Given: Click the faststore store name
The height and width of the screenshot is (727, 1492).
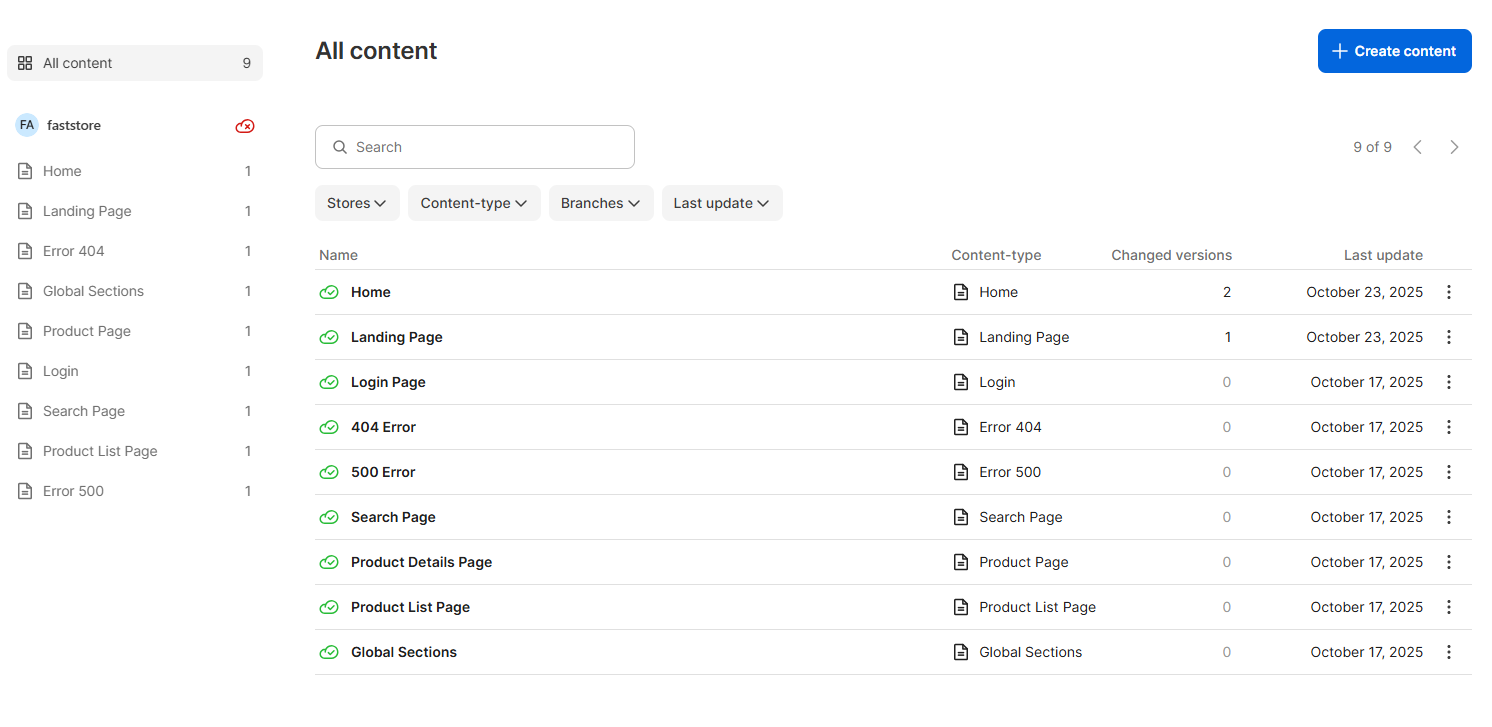Looking at the screenshot, I should point(74,125).
